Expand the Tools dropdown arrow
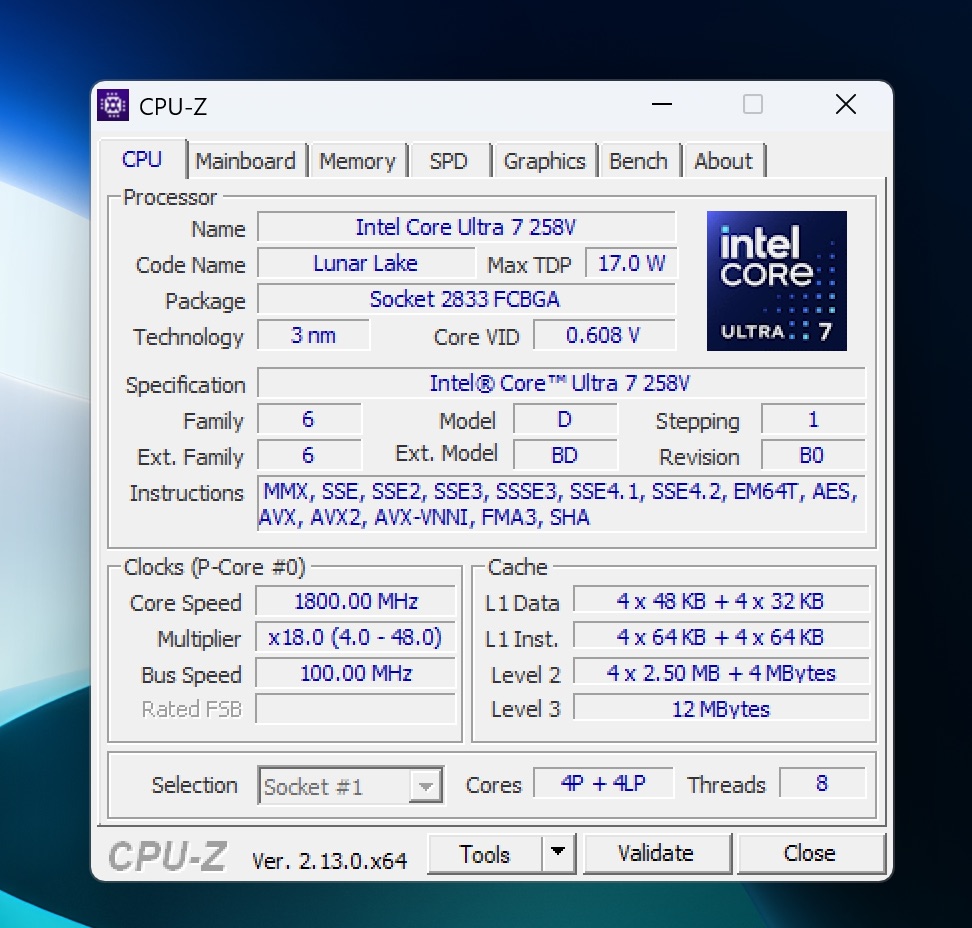 558,853
